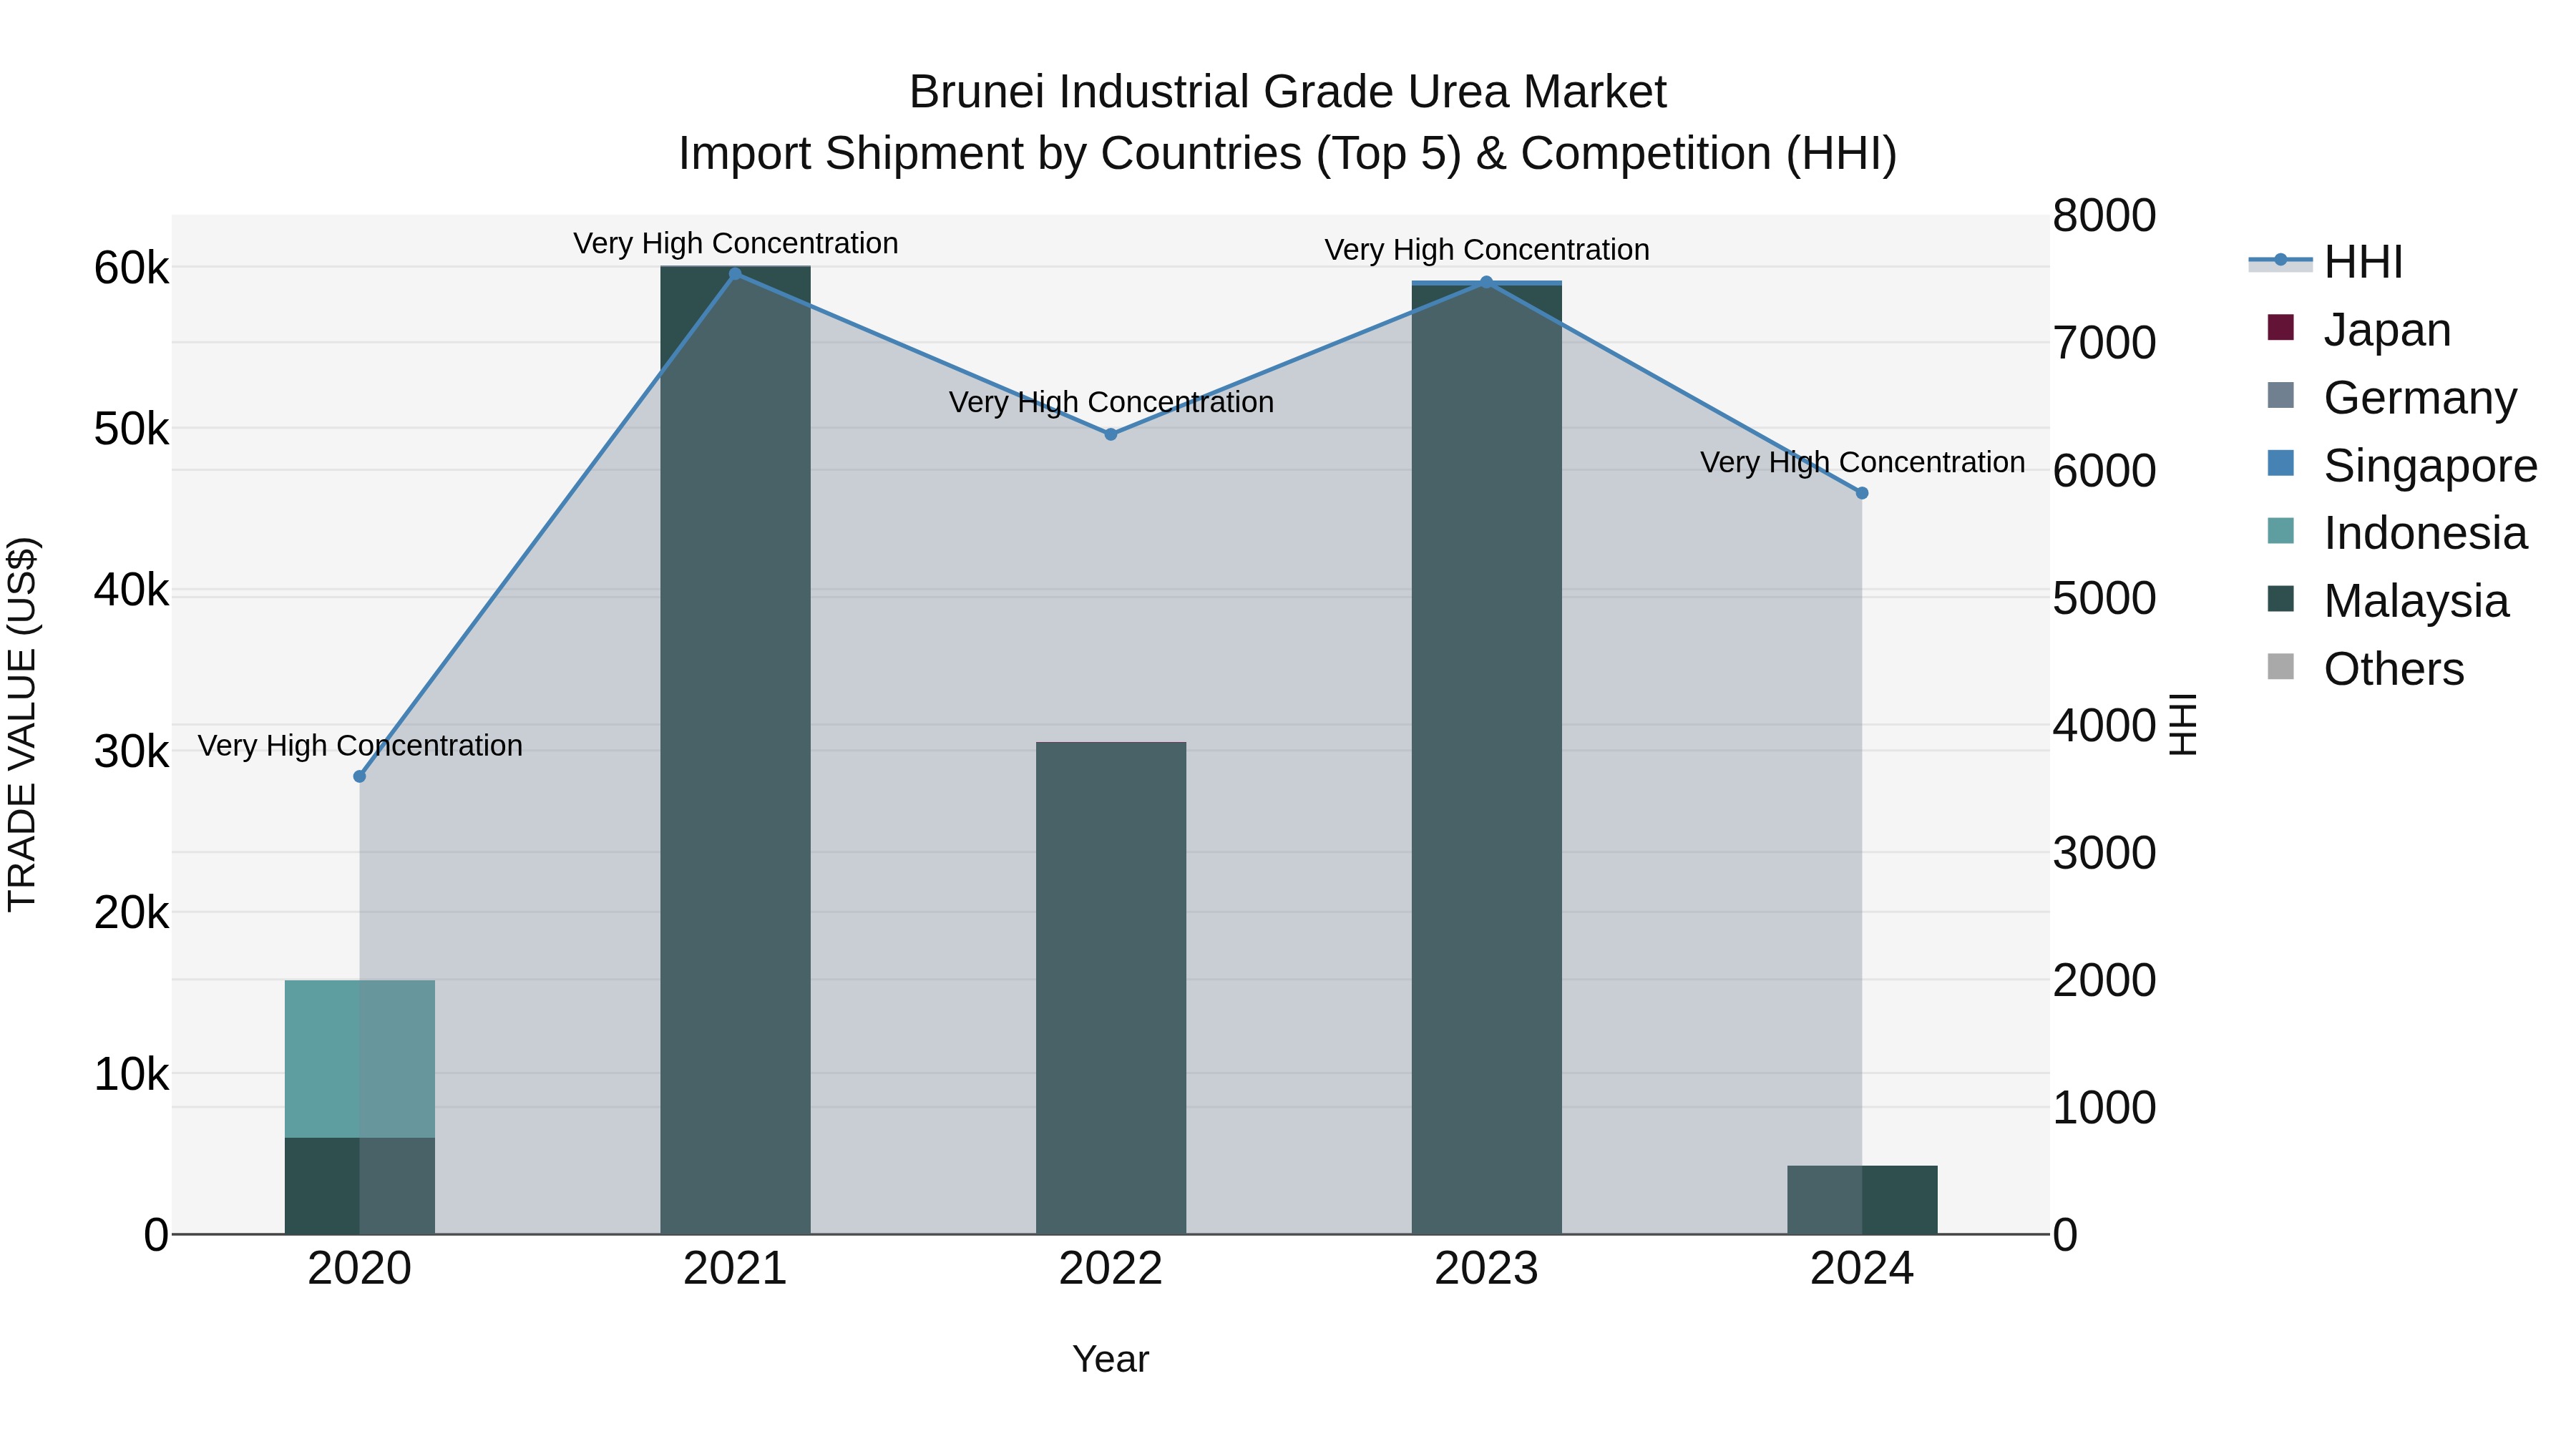Click the 2022 x-axis label
This screenshot has width=2576, height=1449.
point(1111,1269)
